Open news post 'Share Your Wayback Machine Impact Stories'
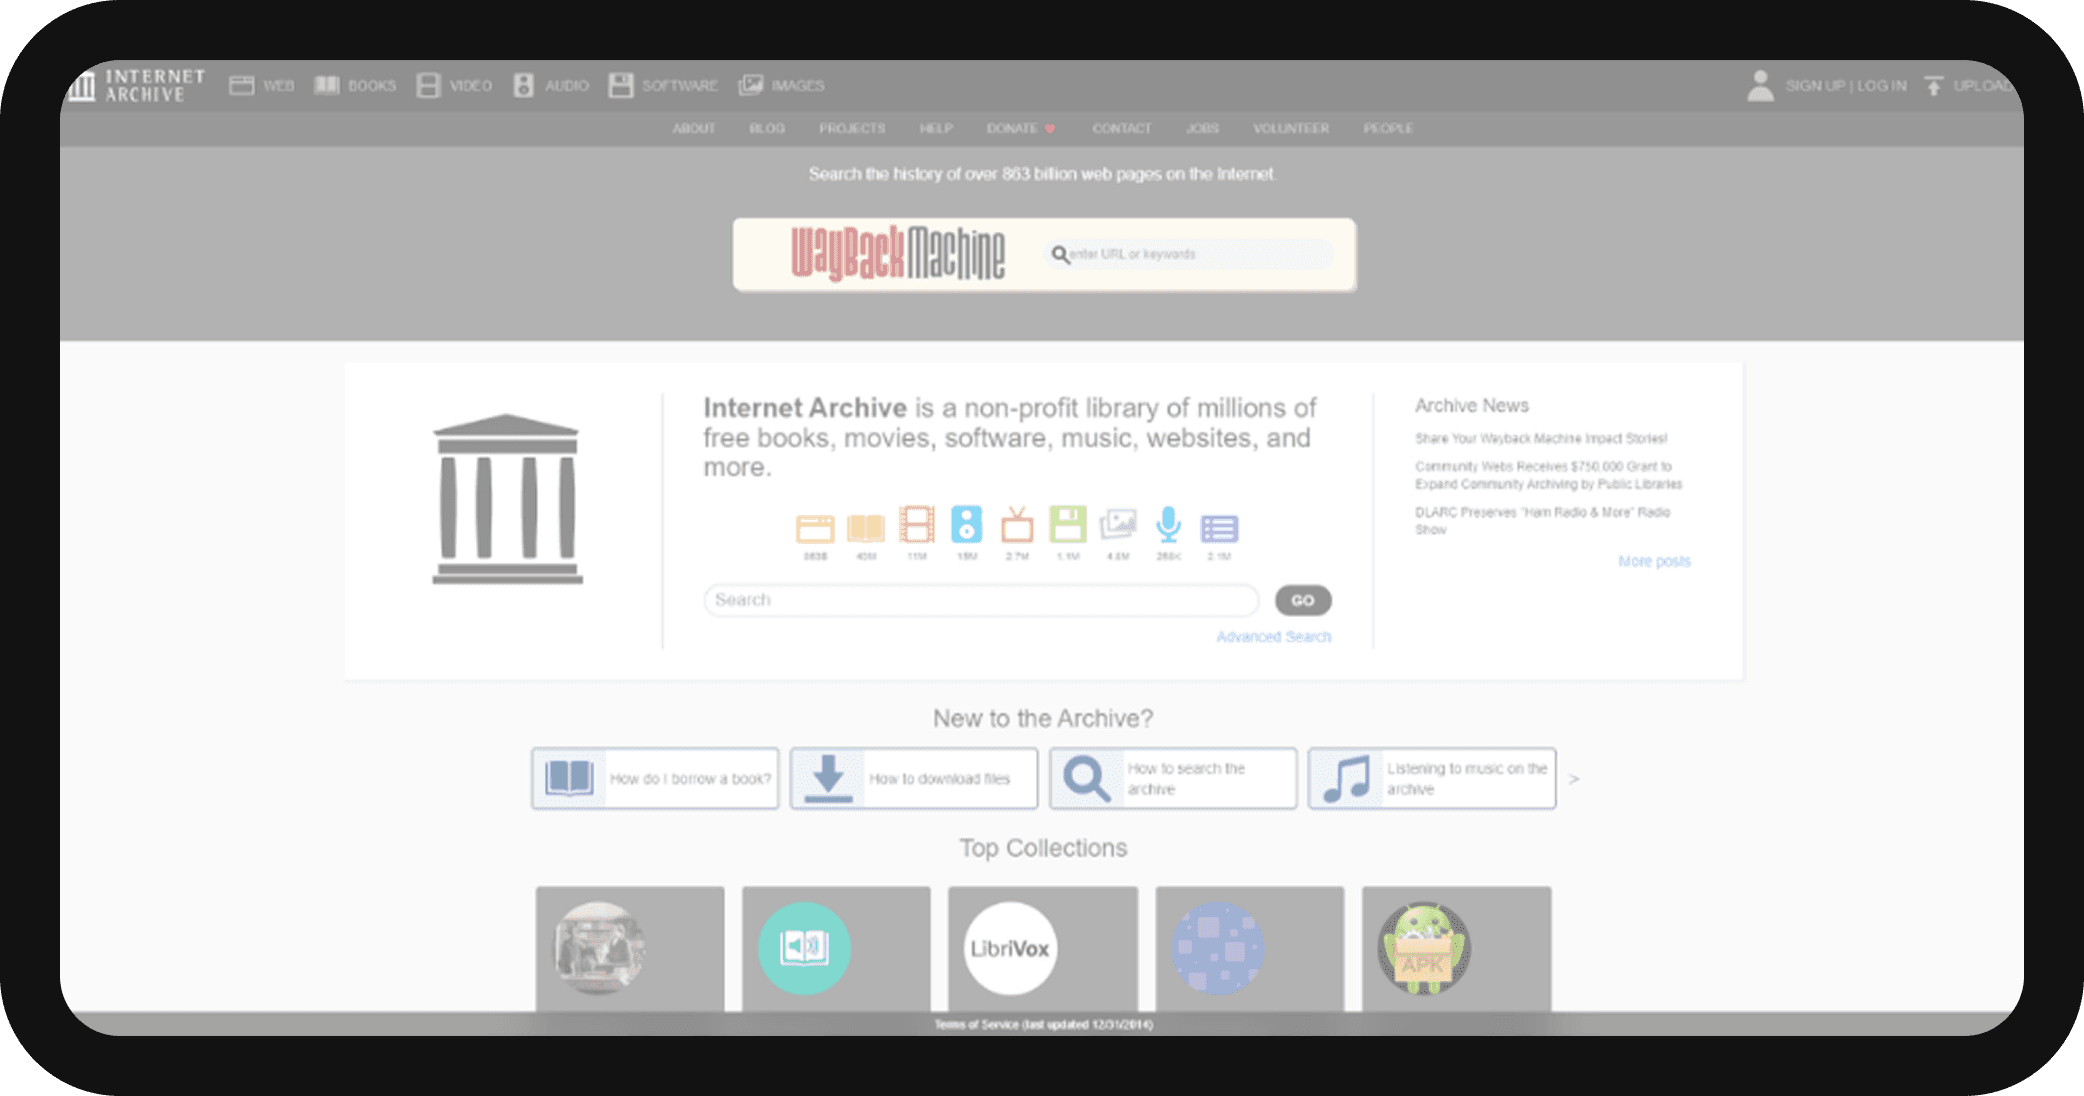2084x1096 pixels. (x=1541, y=439)
